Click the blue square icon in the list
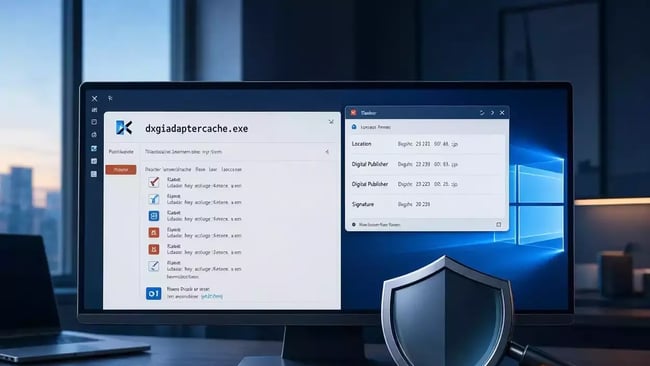This screenshot has width=650, height=366. [x=154, y=216]
